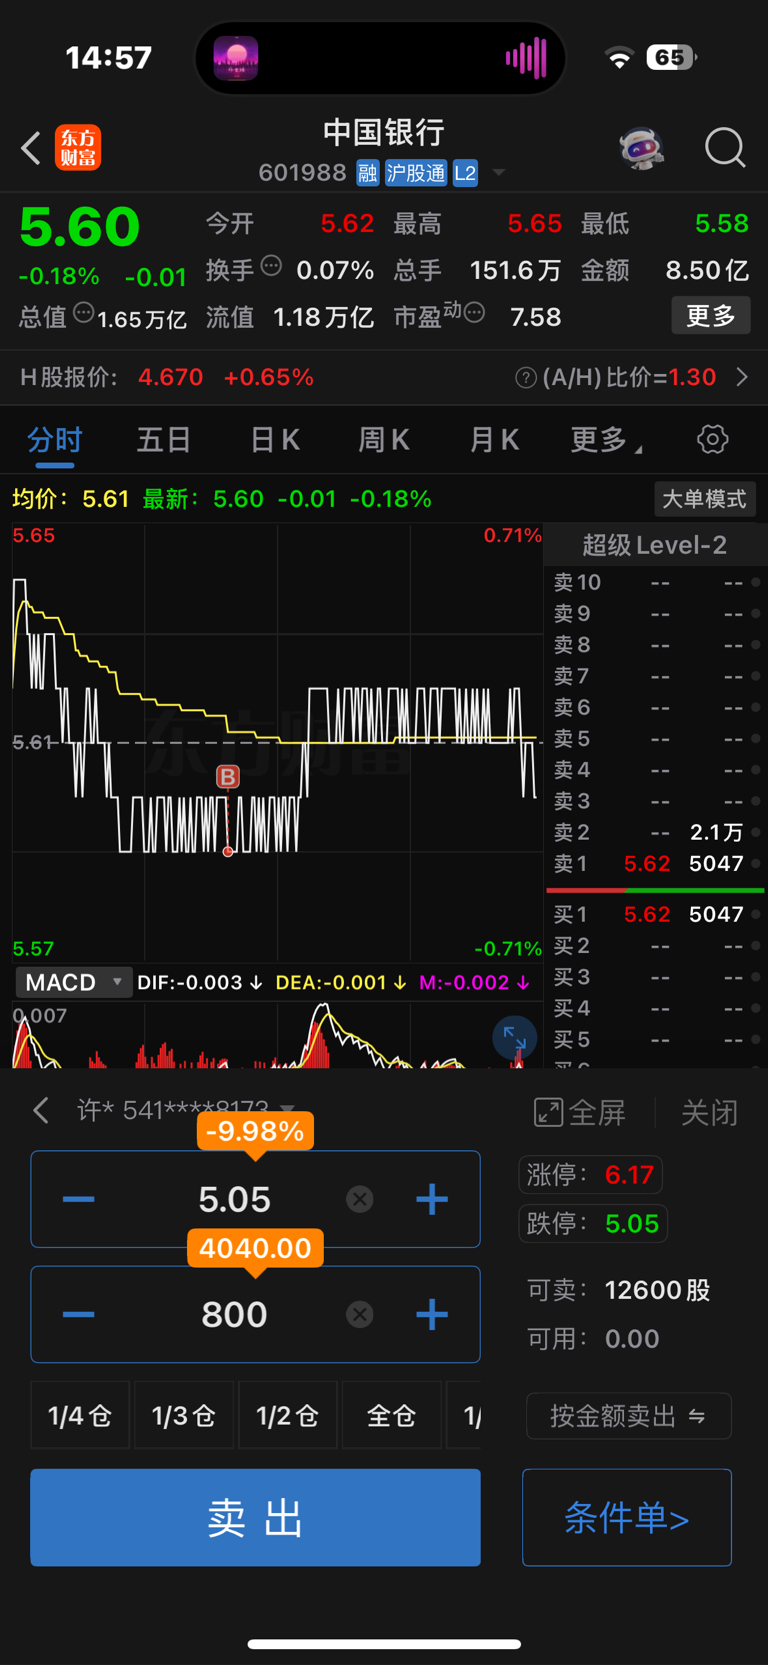
Task: Tap info icon beside 市盈动
Action: [474, 313]
